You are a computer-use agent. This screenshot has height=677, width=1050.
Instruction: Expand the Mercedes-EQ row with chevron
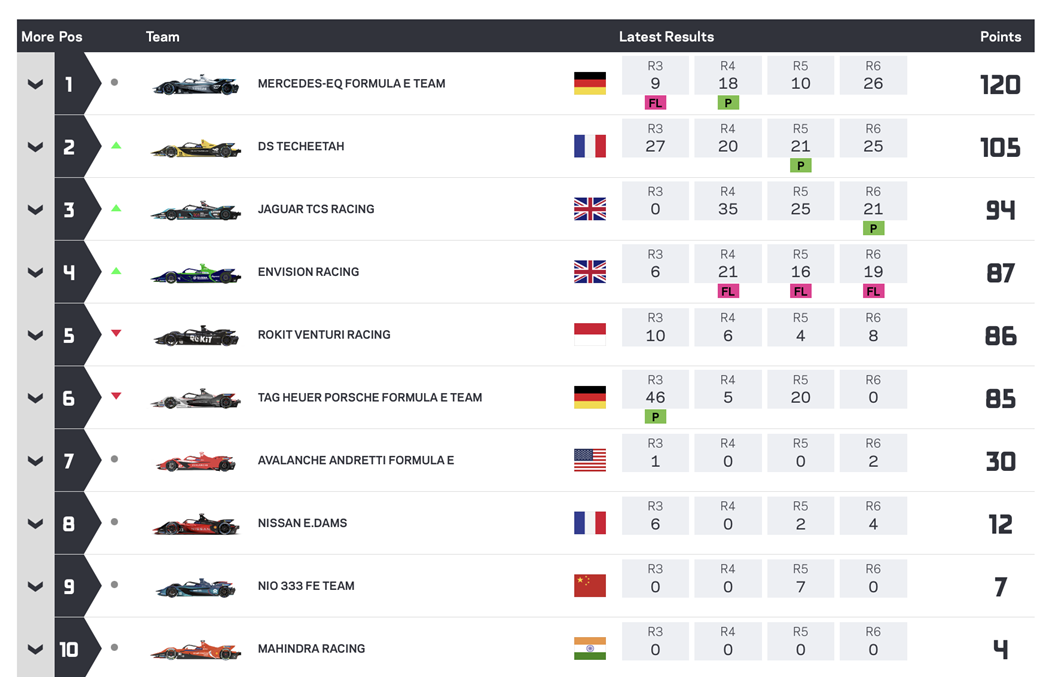tap(35, 84)
